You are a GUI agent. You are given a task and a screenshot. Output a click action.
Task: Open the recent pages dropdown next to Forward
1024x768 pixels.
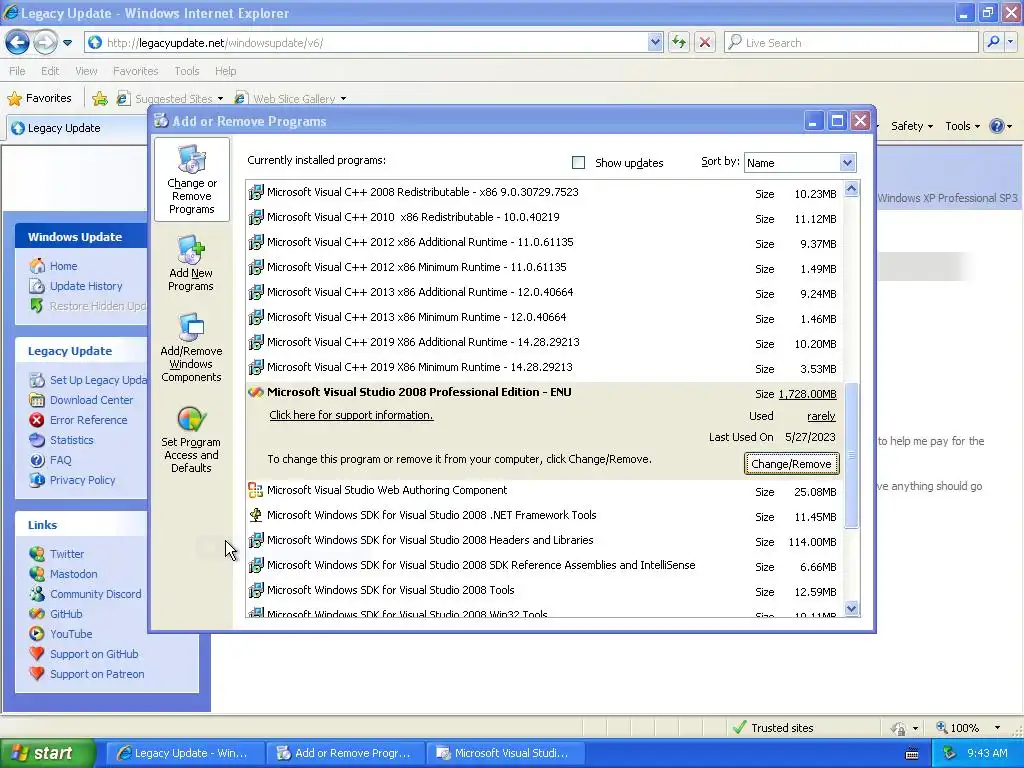67,43
